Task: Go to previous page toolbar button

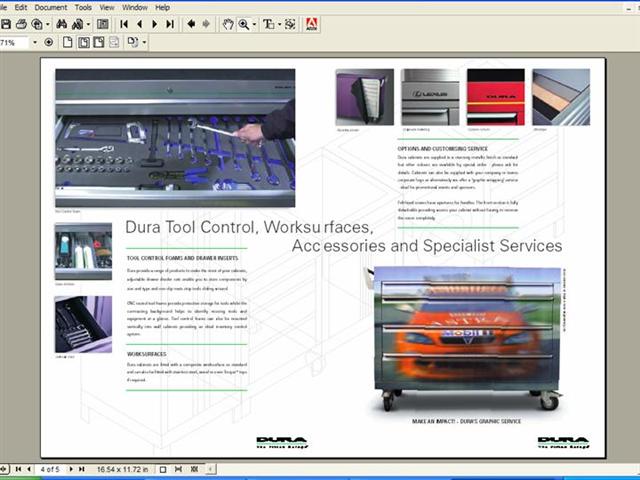Action: (140, 24)
